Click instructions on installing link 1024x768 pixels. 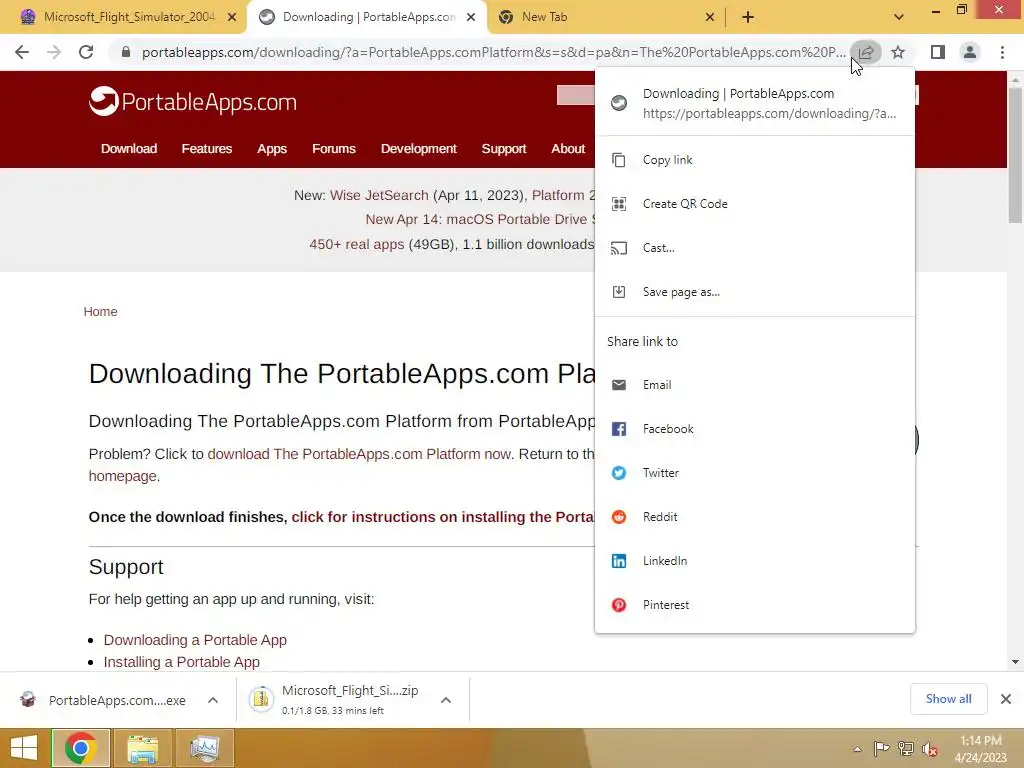click(443, 517)
